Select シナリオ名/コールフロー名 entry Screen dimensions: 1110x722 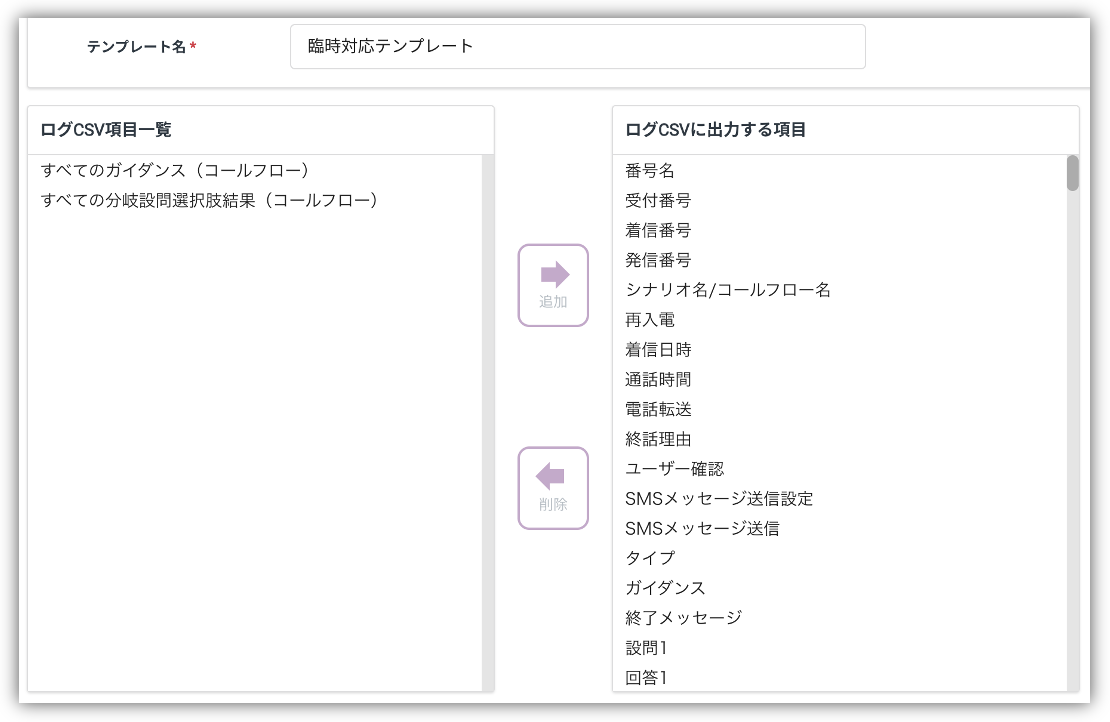[x=728, y=290]
